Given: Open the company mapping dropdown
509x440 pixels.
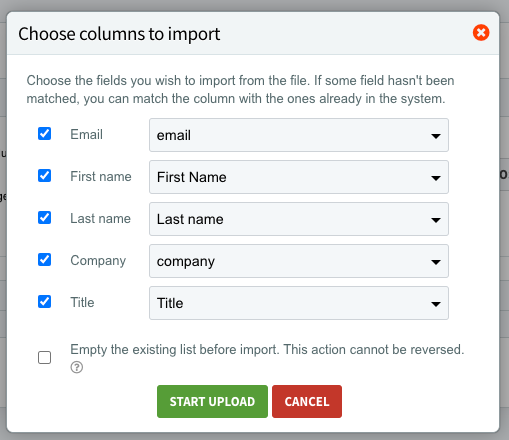Looking at the screenshot, I should [299, 261].
